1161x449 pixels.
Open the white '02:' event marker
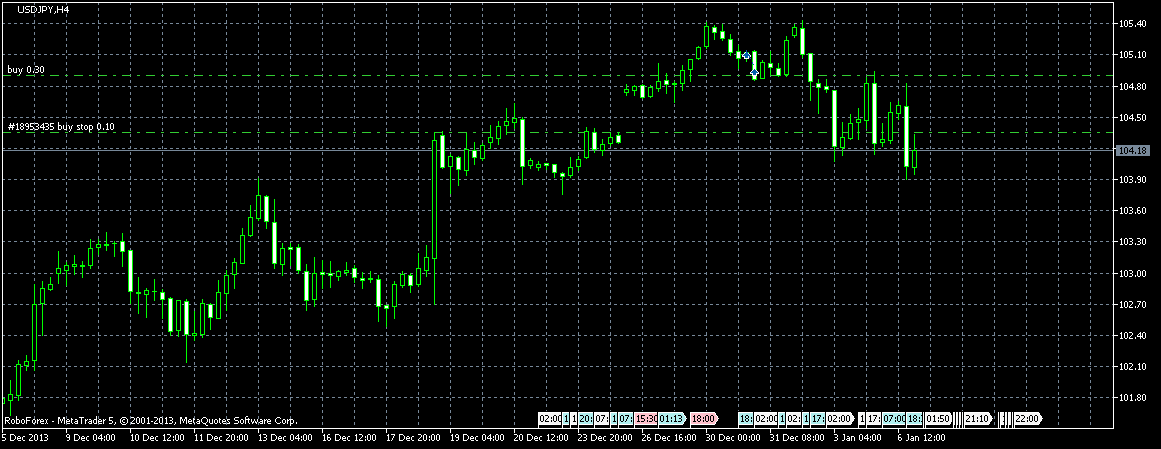coord(793,419)
